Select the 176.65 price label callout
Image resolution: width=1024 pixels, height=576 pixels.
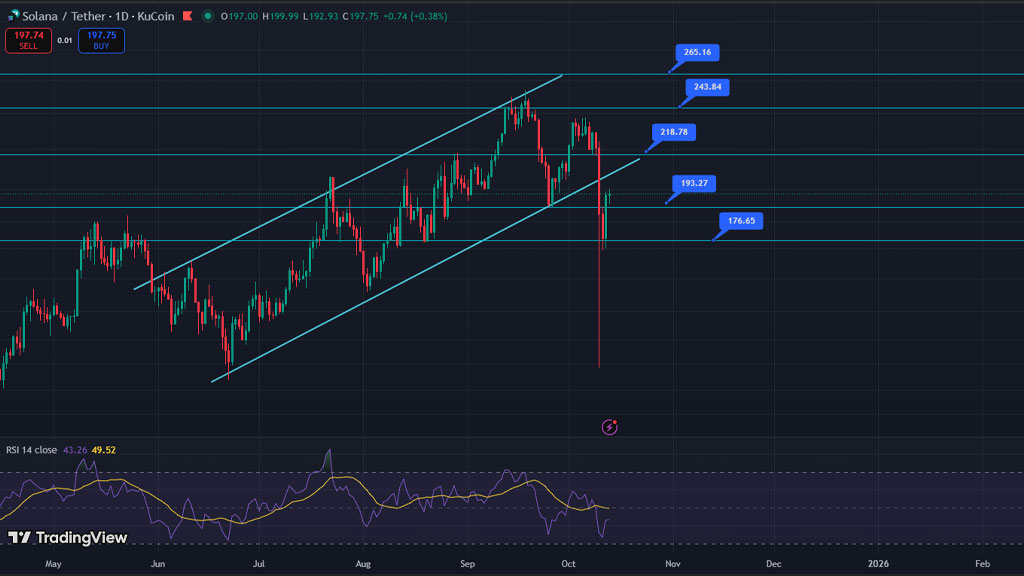[740, 220]
